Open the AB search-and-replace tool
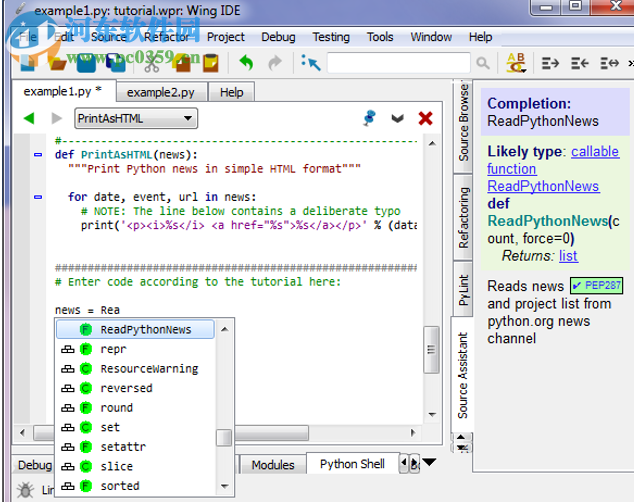 pyautogui.click(x=516, y=63)
